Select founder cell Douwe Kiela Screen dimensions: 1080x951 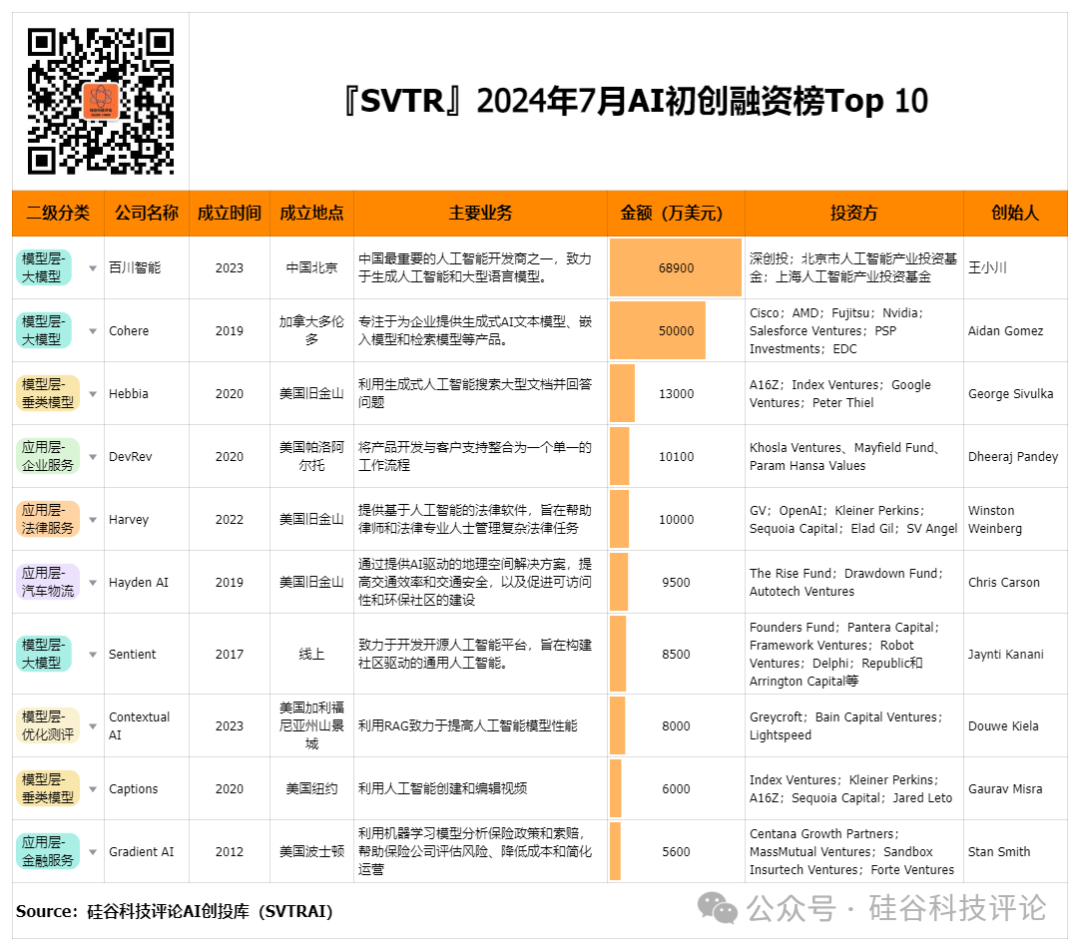(x=1015, y=726)
